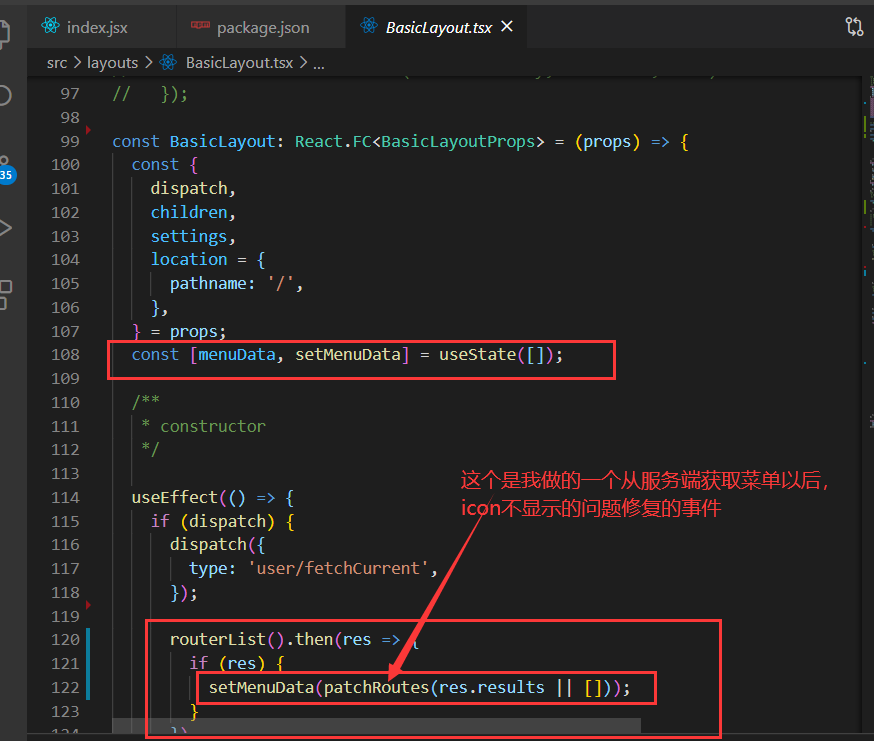Click BasicLayoutProps type on line 99
This screenshot has width=874, height=741.
[458, 142]
